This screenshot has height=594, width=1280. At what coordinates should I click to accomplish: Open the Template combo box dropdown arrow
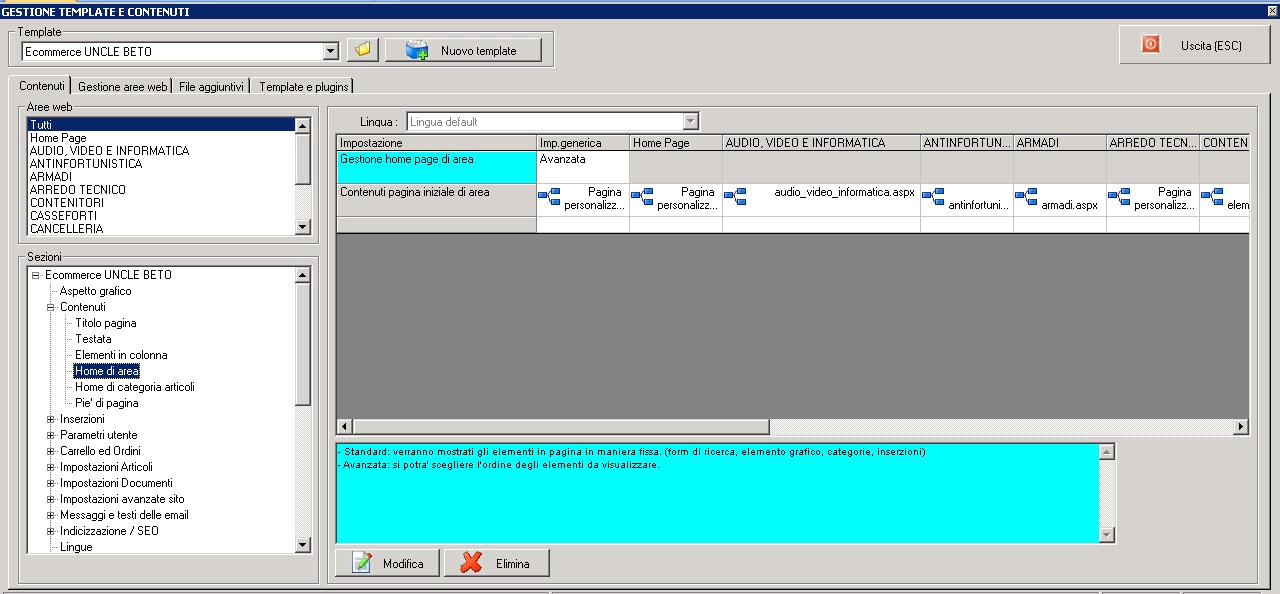(x=331, y=51)
